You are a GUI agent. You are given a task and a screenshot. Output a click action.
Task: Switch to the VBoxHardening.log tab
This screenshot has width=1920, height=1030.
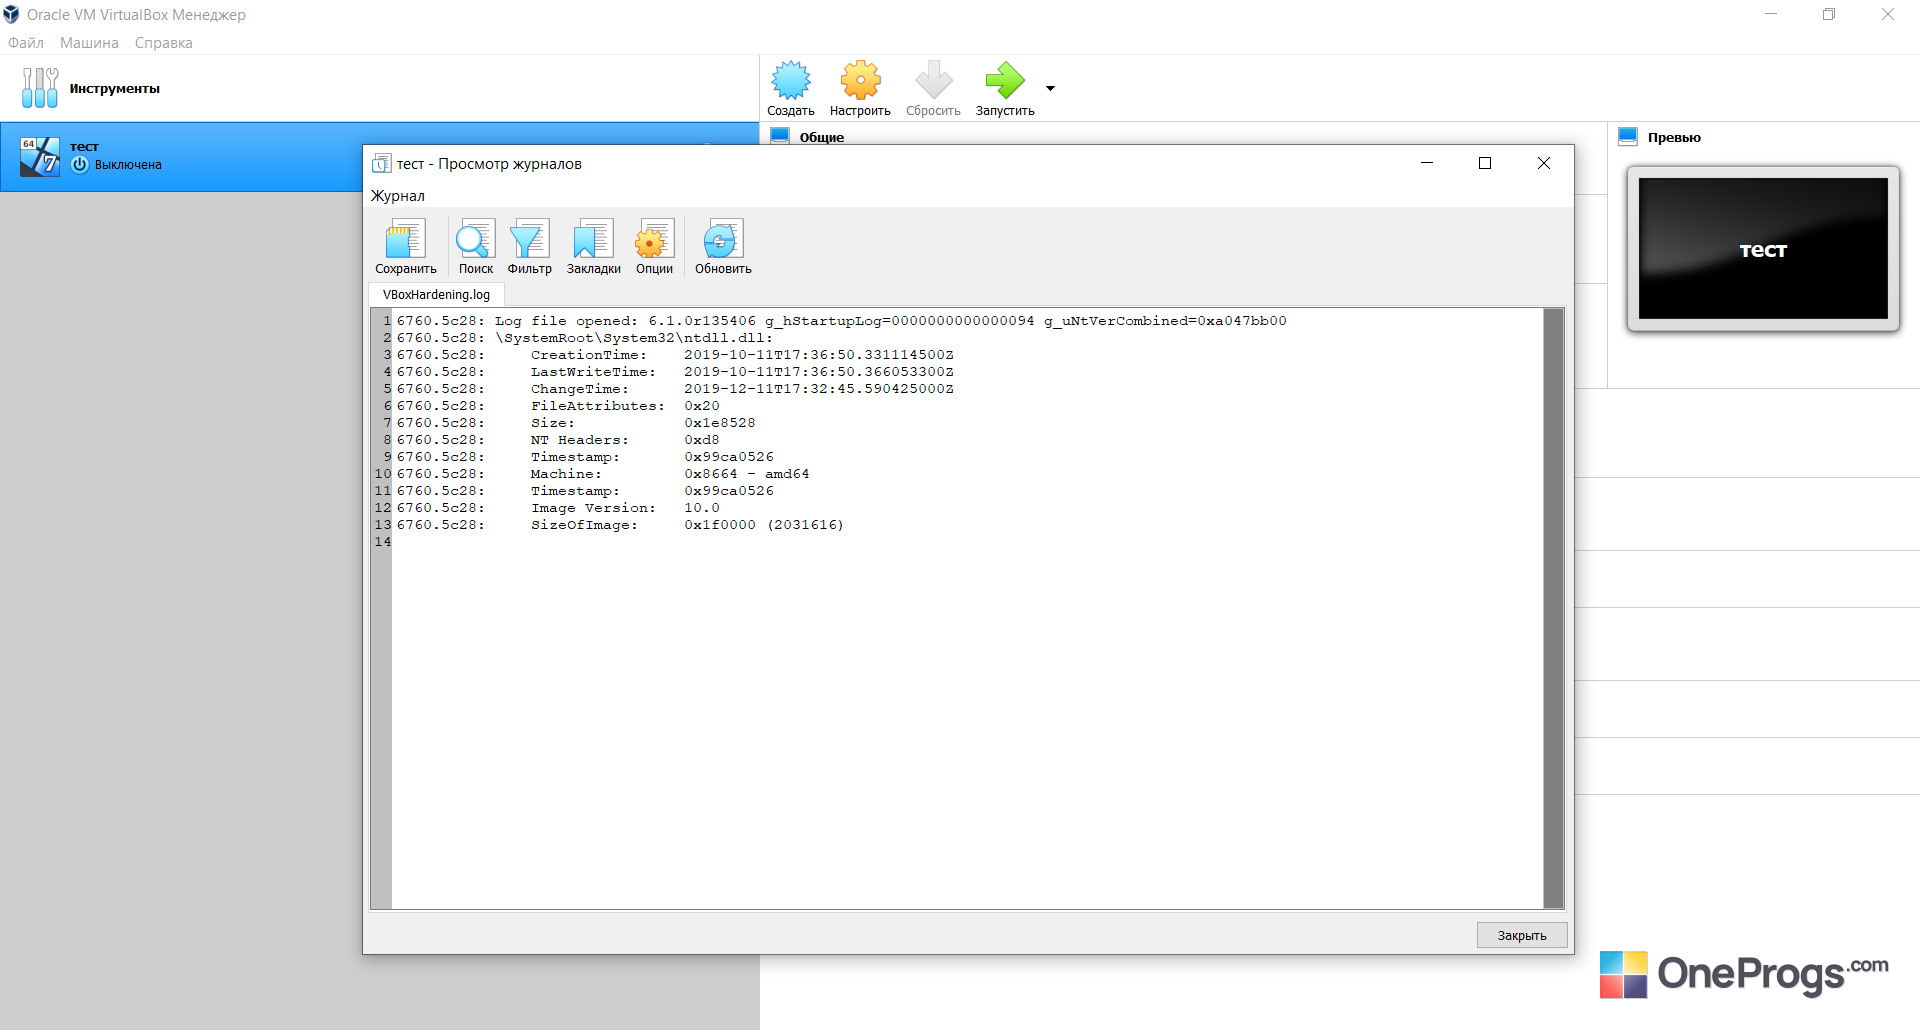click(x=436, y=295)
